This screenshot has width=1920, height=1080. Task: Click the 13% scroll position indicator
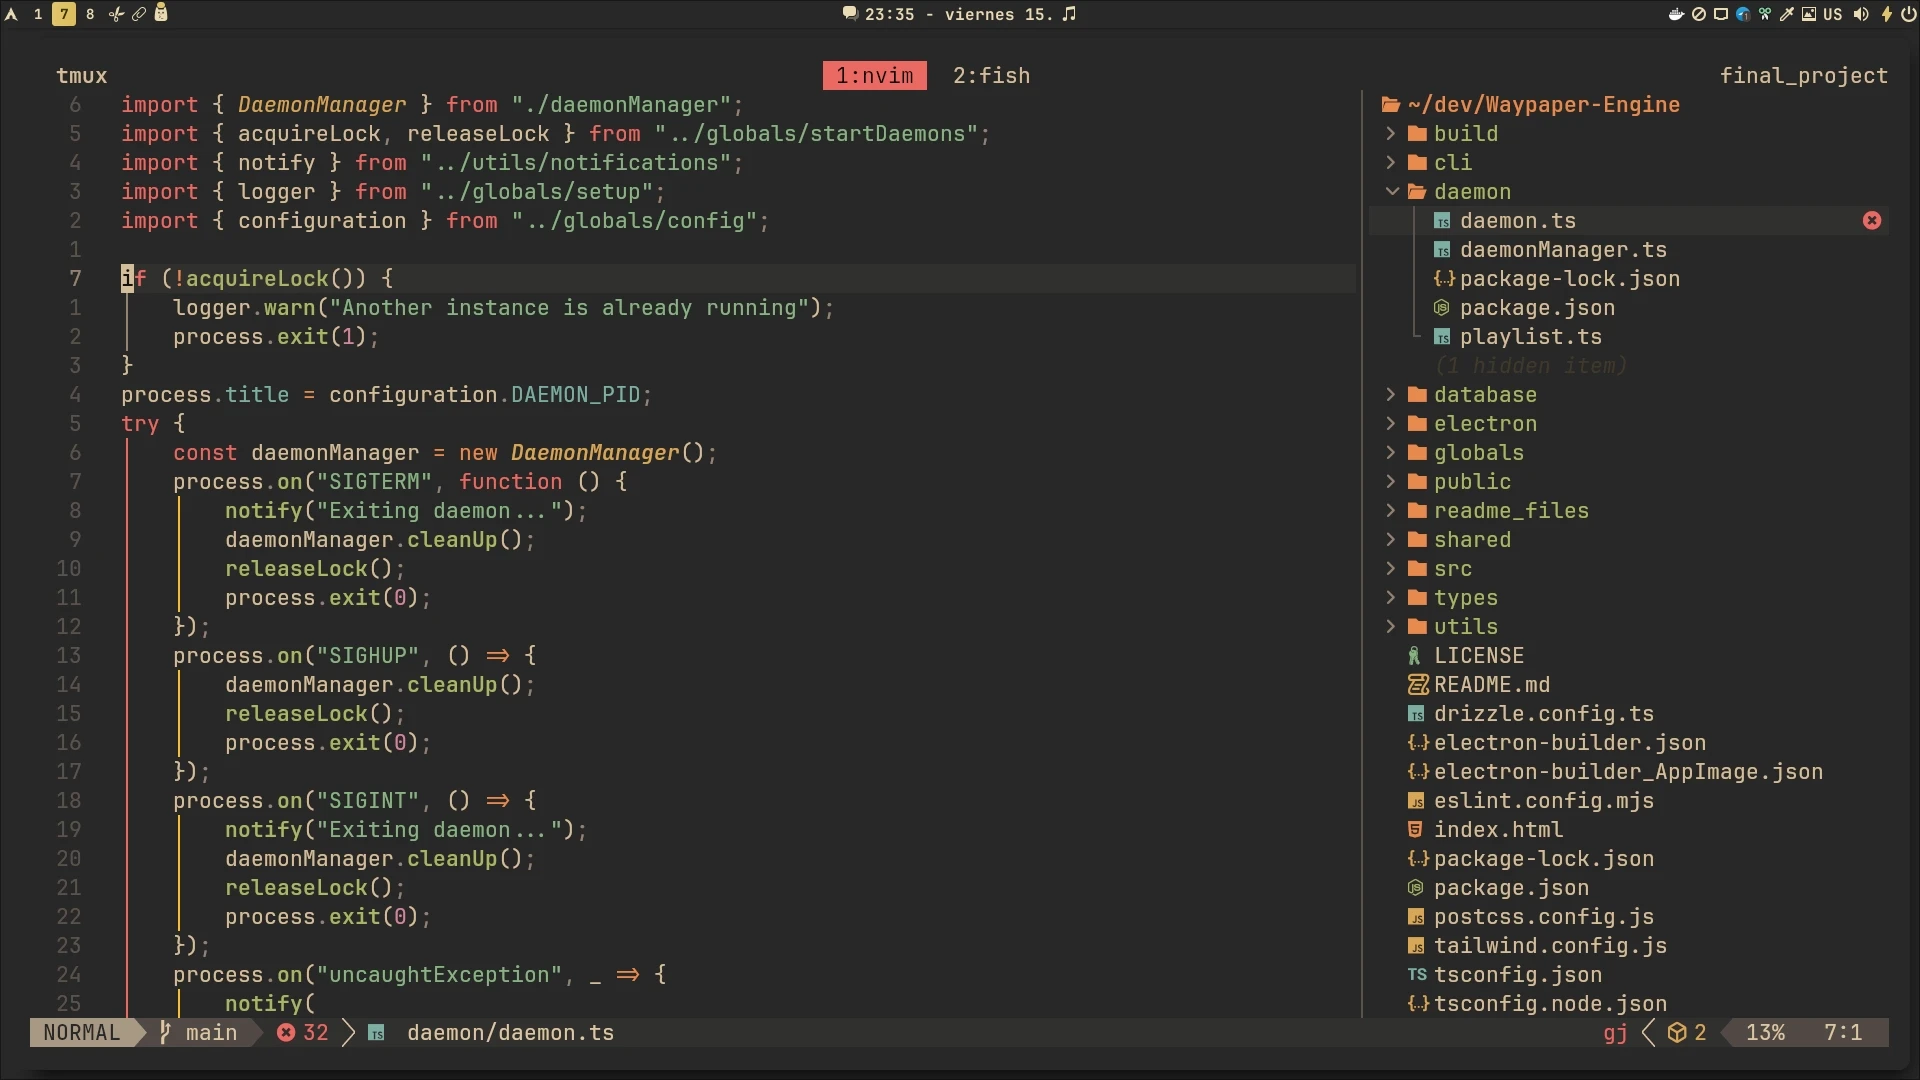click(x=1766, y=1033)
